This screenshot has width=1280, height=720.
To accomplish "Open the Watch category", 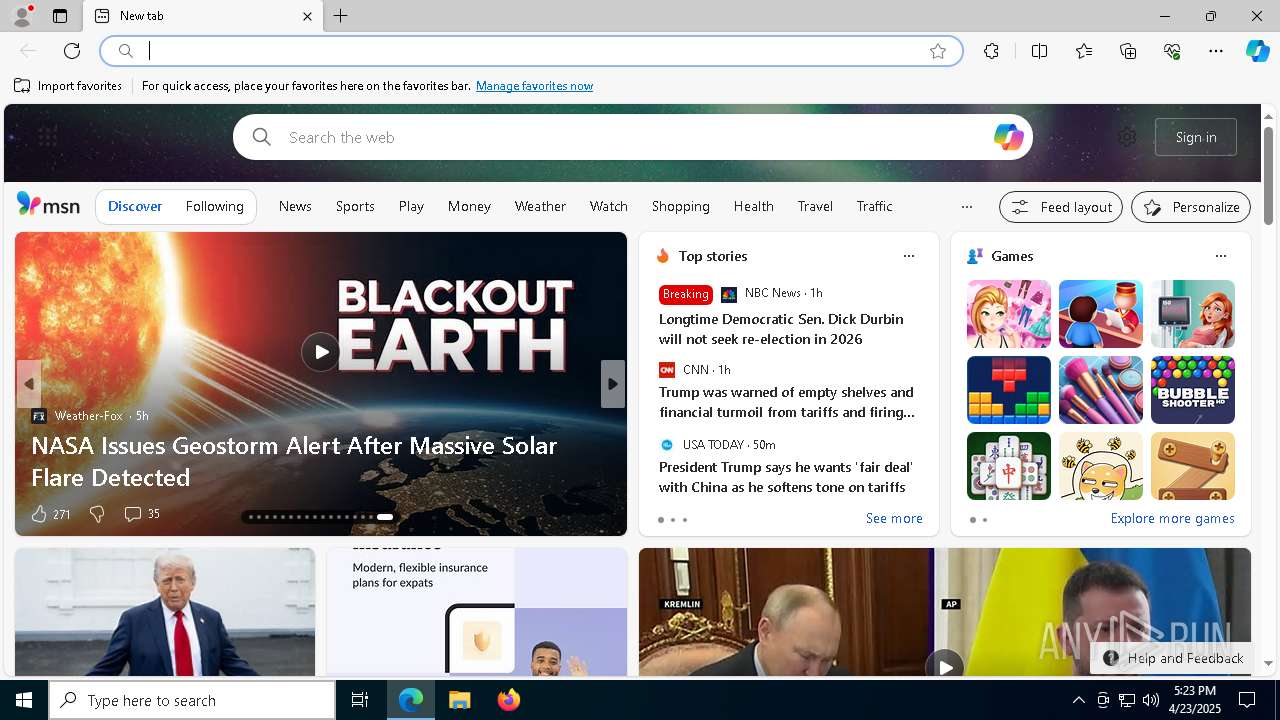I will (608, 206).
